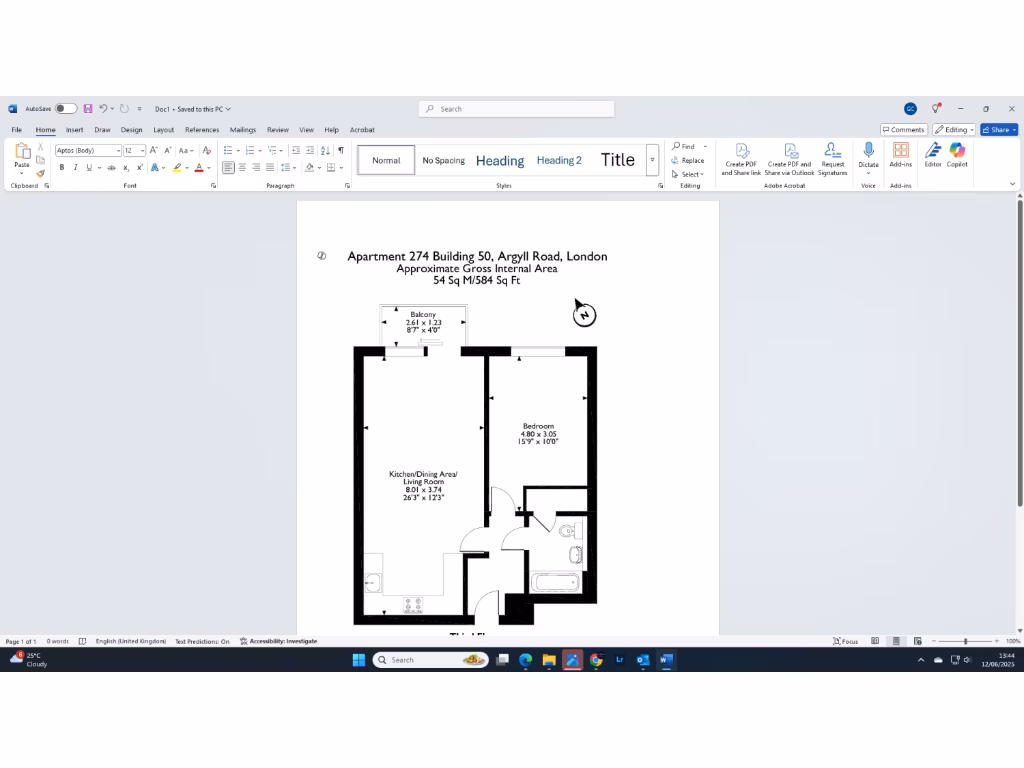Start Dictate voice input
Screen dimensions: 1024x768
pyautogui.click(x=868, y=154)
